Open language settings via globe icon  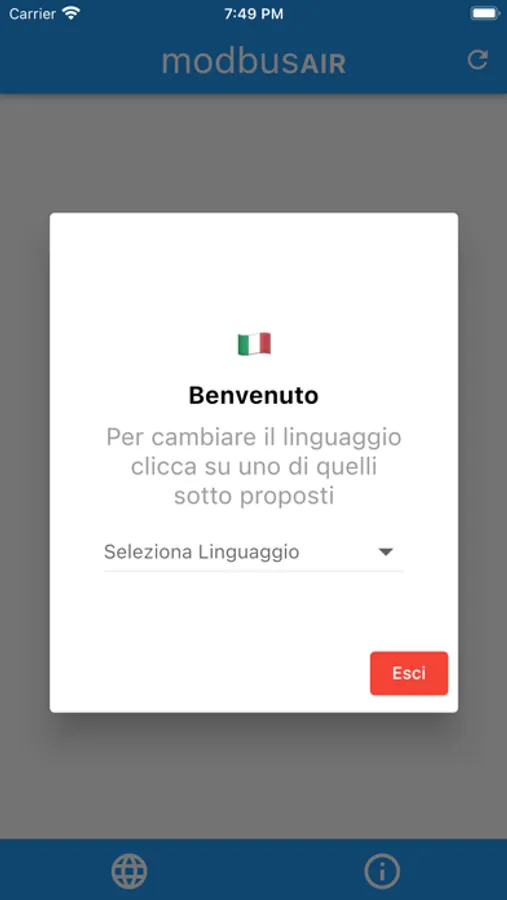click(x=129, y=871)
